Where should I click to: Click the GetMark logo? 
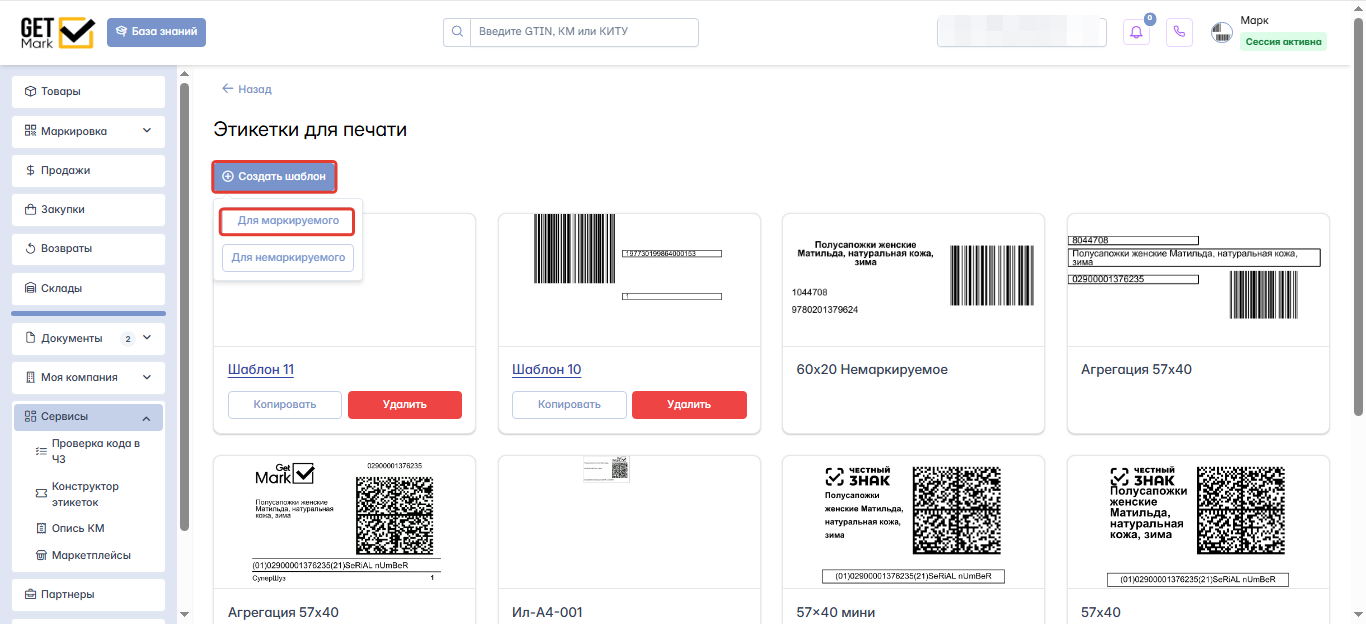pos(57,32)
